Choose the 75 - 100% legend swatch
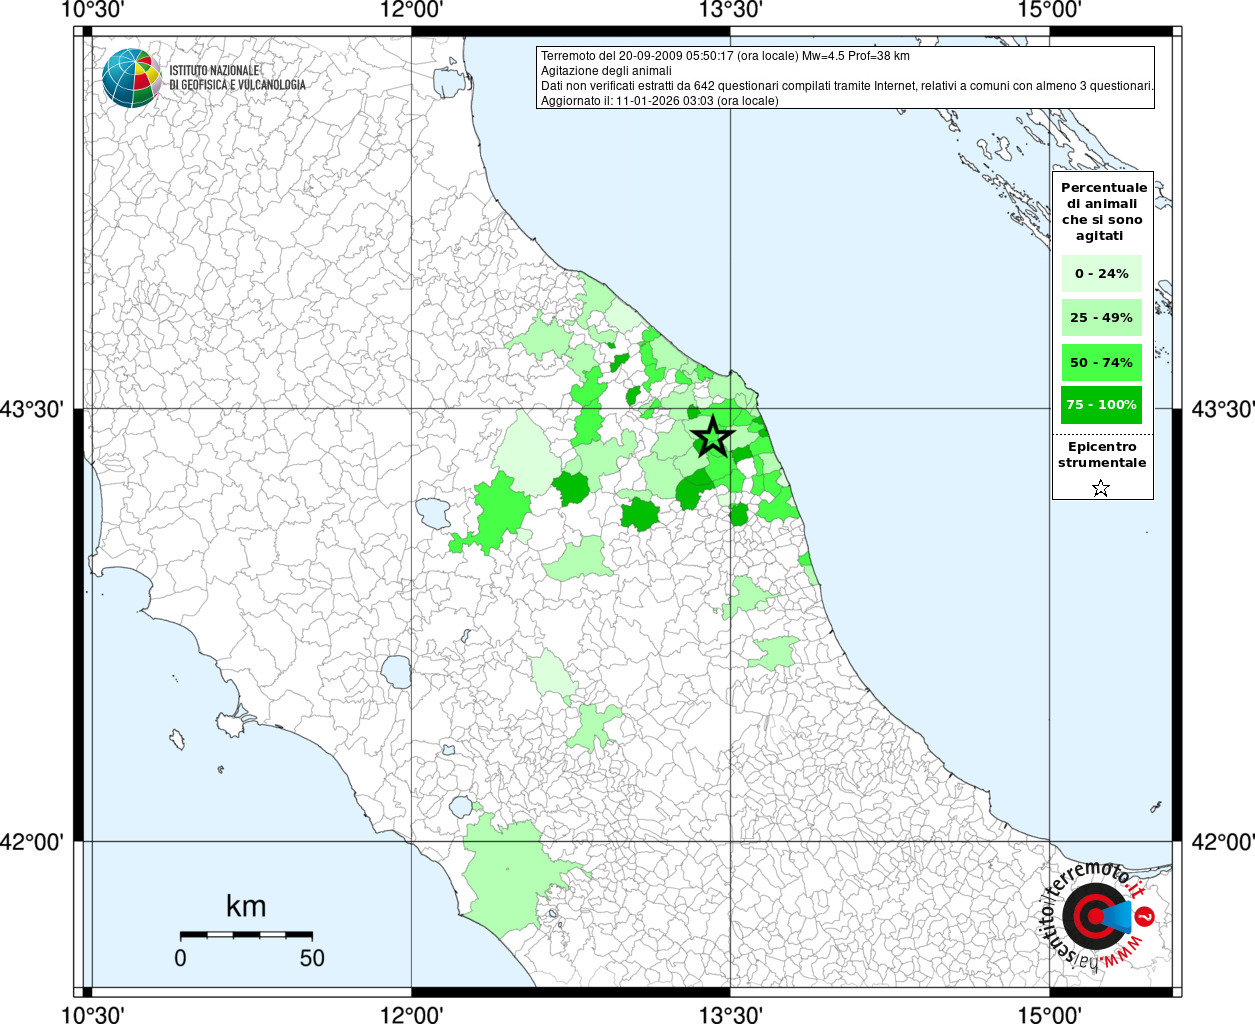The image size is (1255, 1024). [1101, 405]
